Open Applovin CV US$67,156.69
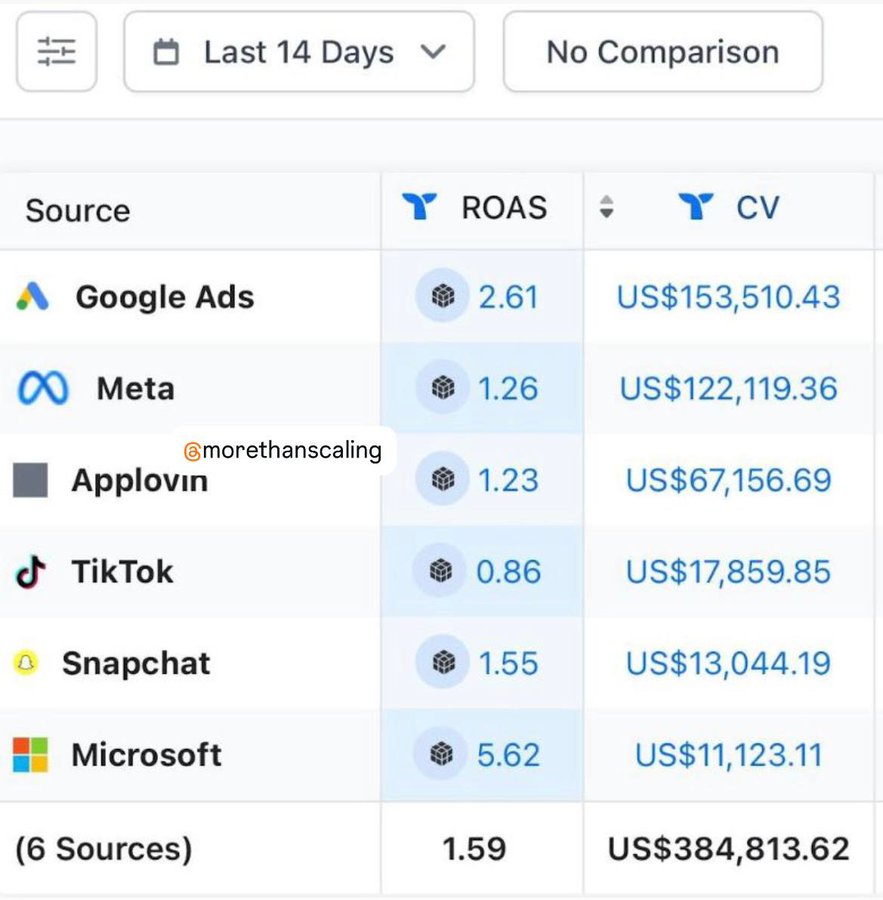Screen dimensions: 883x900 [728, 480]
